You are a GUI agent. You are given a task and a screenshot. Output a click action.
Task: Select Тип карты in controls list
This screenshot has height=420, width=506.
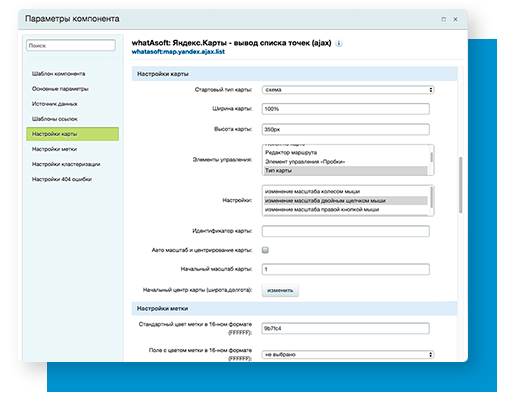[345, 170]
